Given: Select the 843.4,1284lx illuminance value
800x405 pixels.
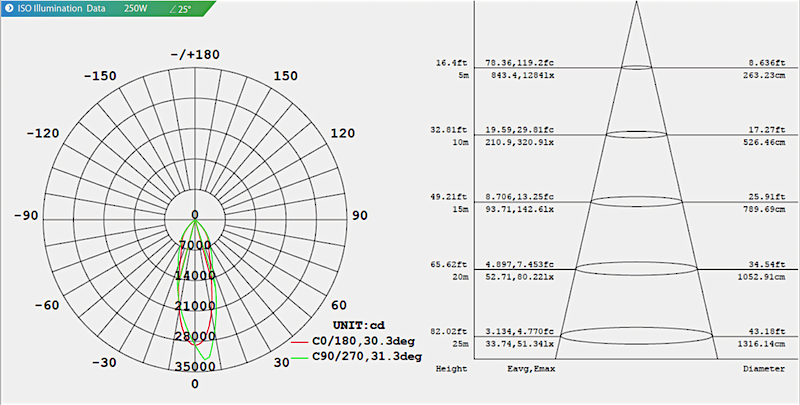Looking at the screenshot, I should click(523, 75).
